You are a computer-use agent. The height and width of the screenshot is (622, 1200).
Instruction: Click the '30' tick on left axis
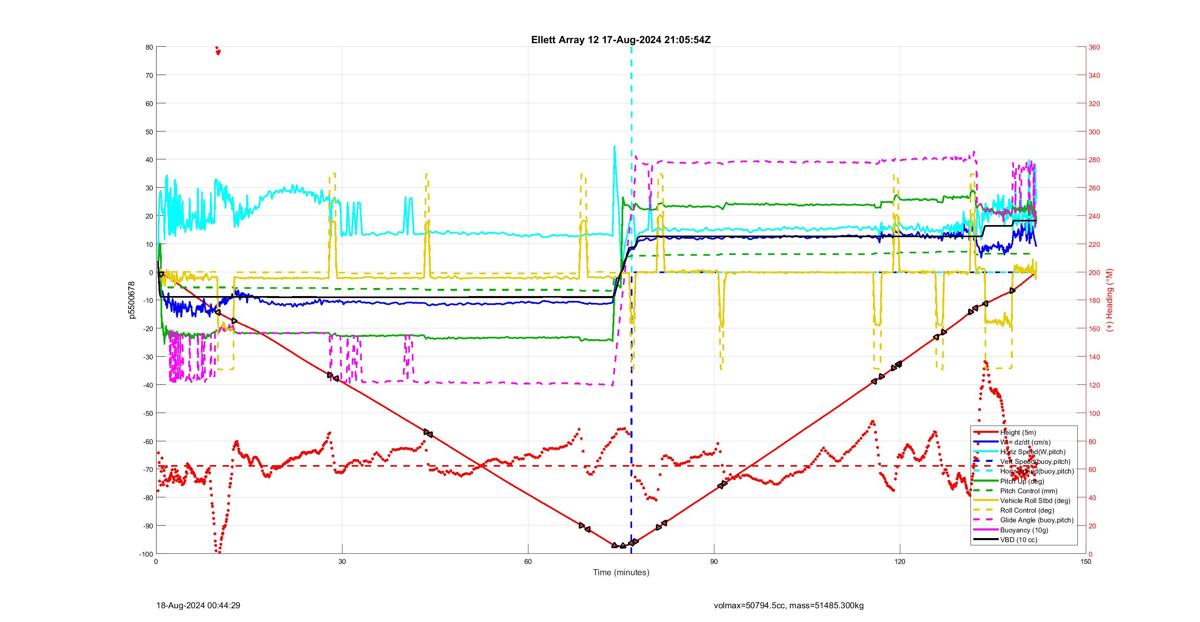pyautogui.click(x=148, y=188)
